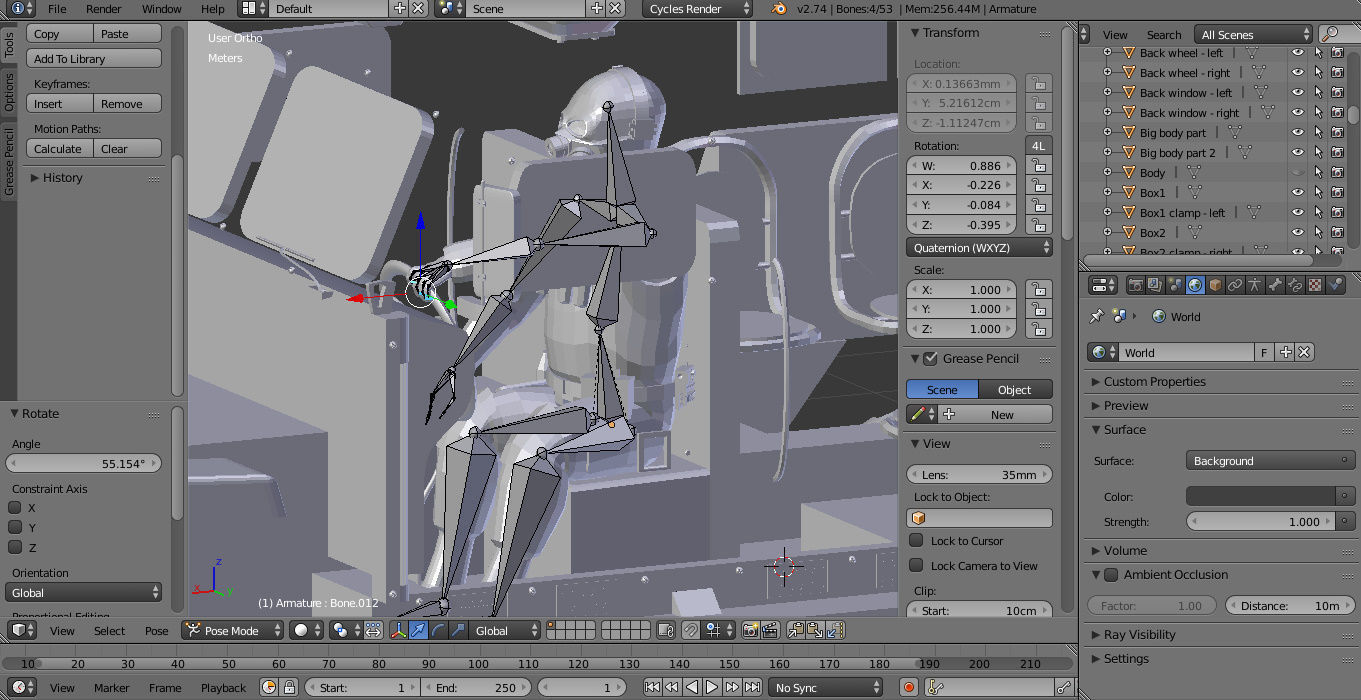1361x700 pixels.
Task: Expand the Back wheel - left outliner item
Action: point(1106,52)
